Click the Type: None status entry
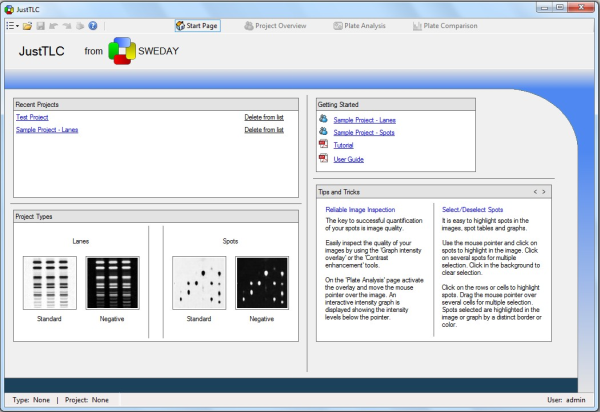The image size is (600, 412). [x=31, y=400]
